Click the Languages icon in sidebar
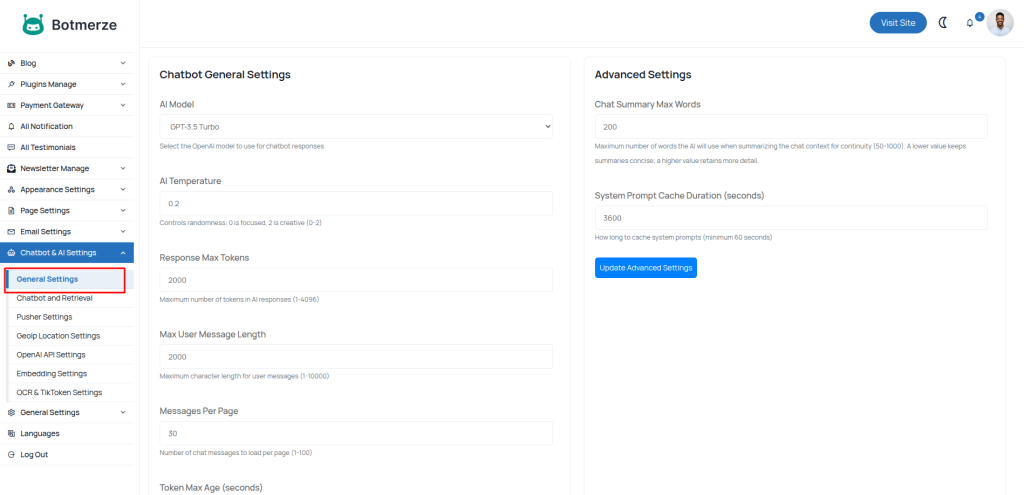The height and width of the screenshot is (495, 1024). point(11,433)
